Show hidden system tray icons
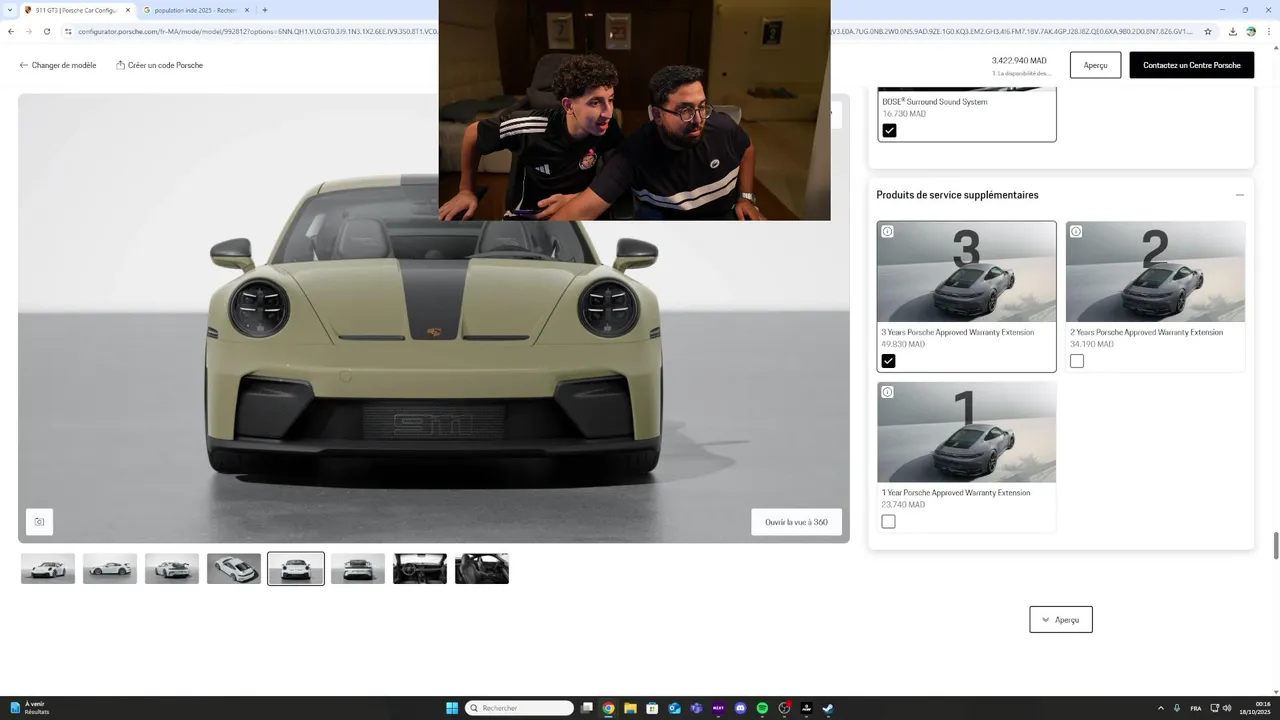1280x720 pixels. 1160,708
